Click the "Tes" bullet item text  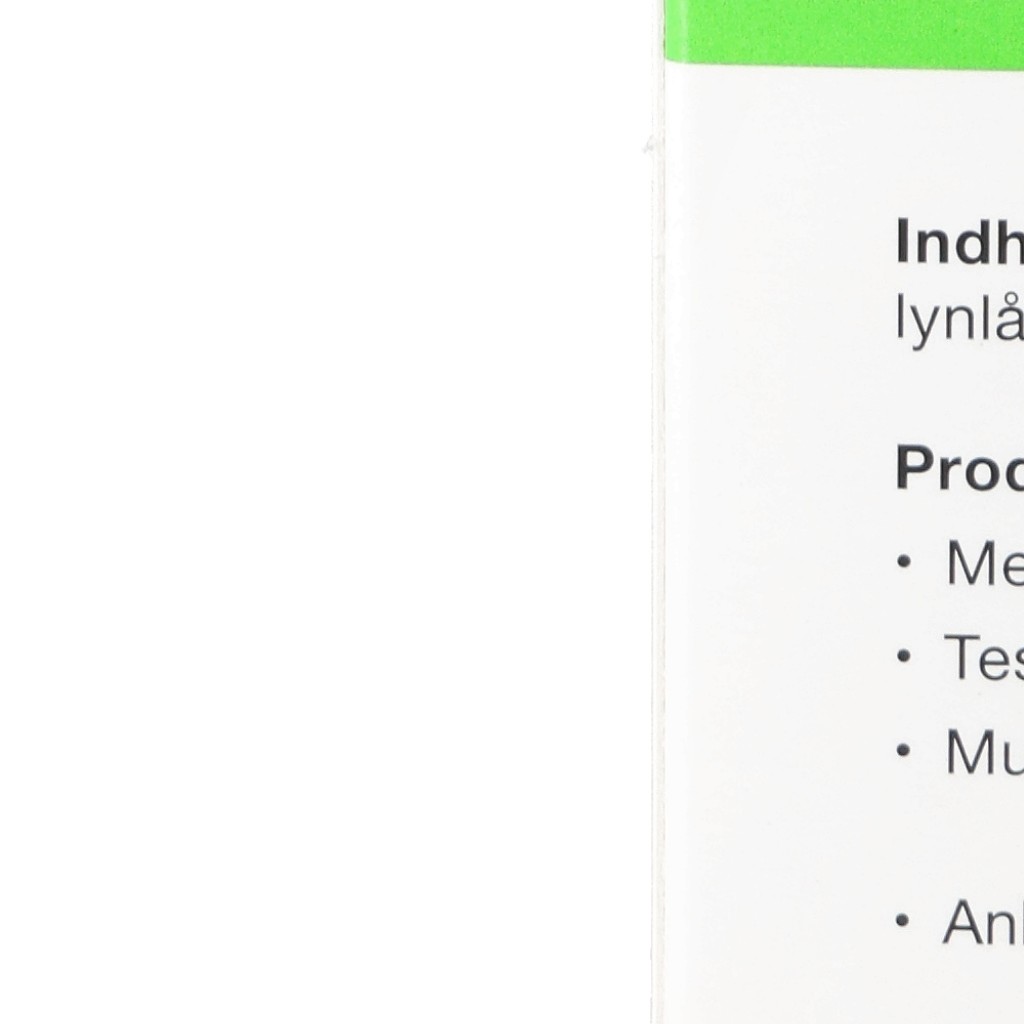click(x=982, y=658)
